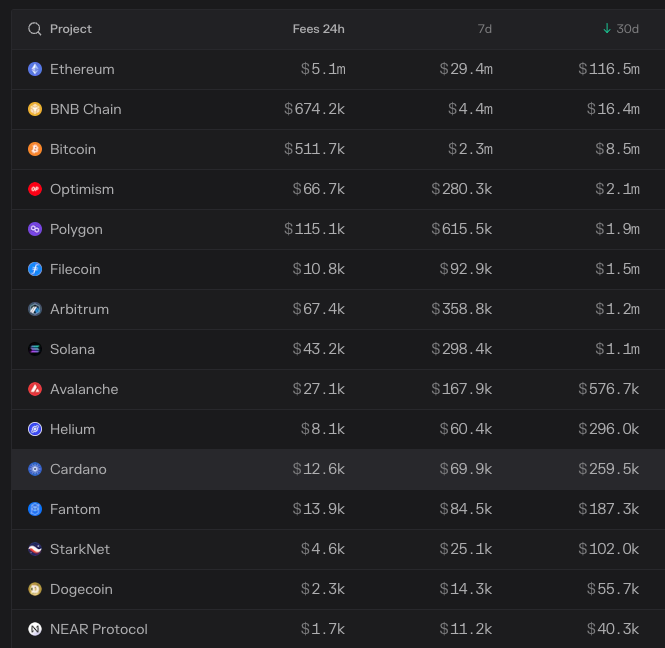The image size is (665, 648).
Task: Click the Filecoin logo icon
Action: tap(35, 269)
